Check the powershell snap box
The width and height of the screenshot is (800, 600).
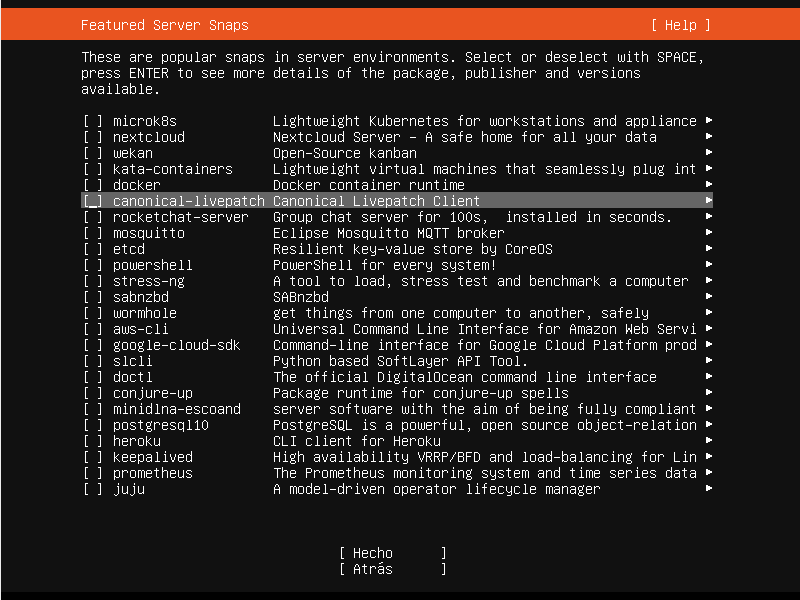click(x=93, y=265)
